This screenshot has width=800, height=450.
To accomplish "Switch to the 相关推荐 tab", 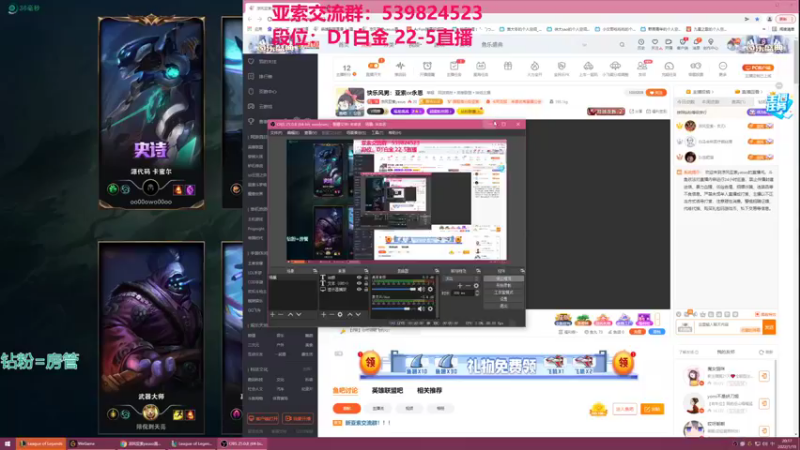I will (x=430, y=390).
